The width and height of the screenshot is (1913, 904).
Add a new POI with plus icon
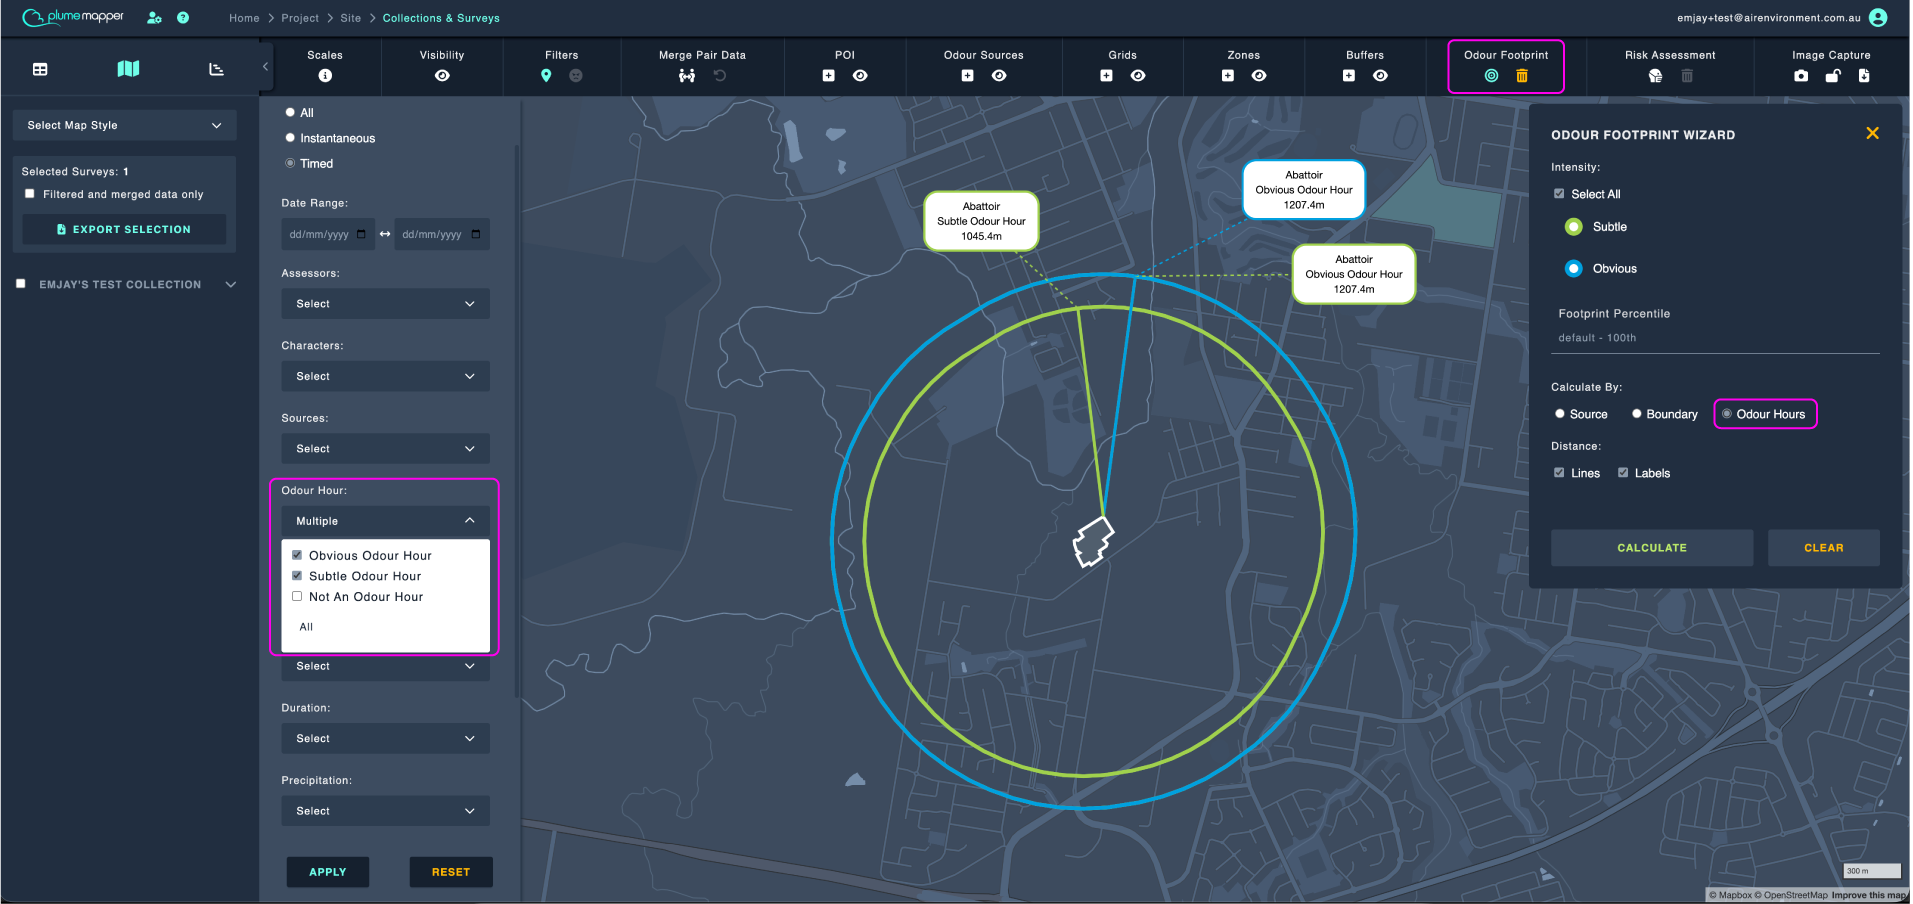(x=829, y=76)
